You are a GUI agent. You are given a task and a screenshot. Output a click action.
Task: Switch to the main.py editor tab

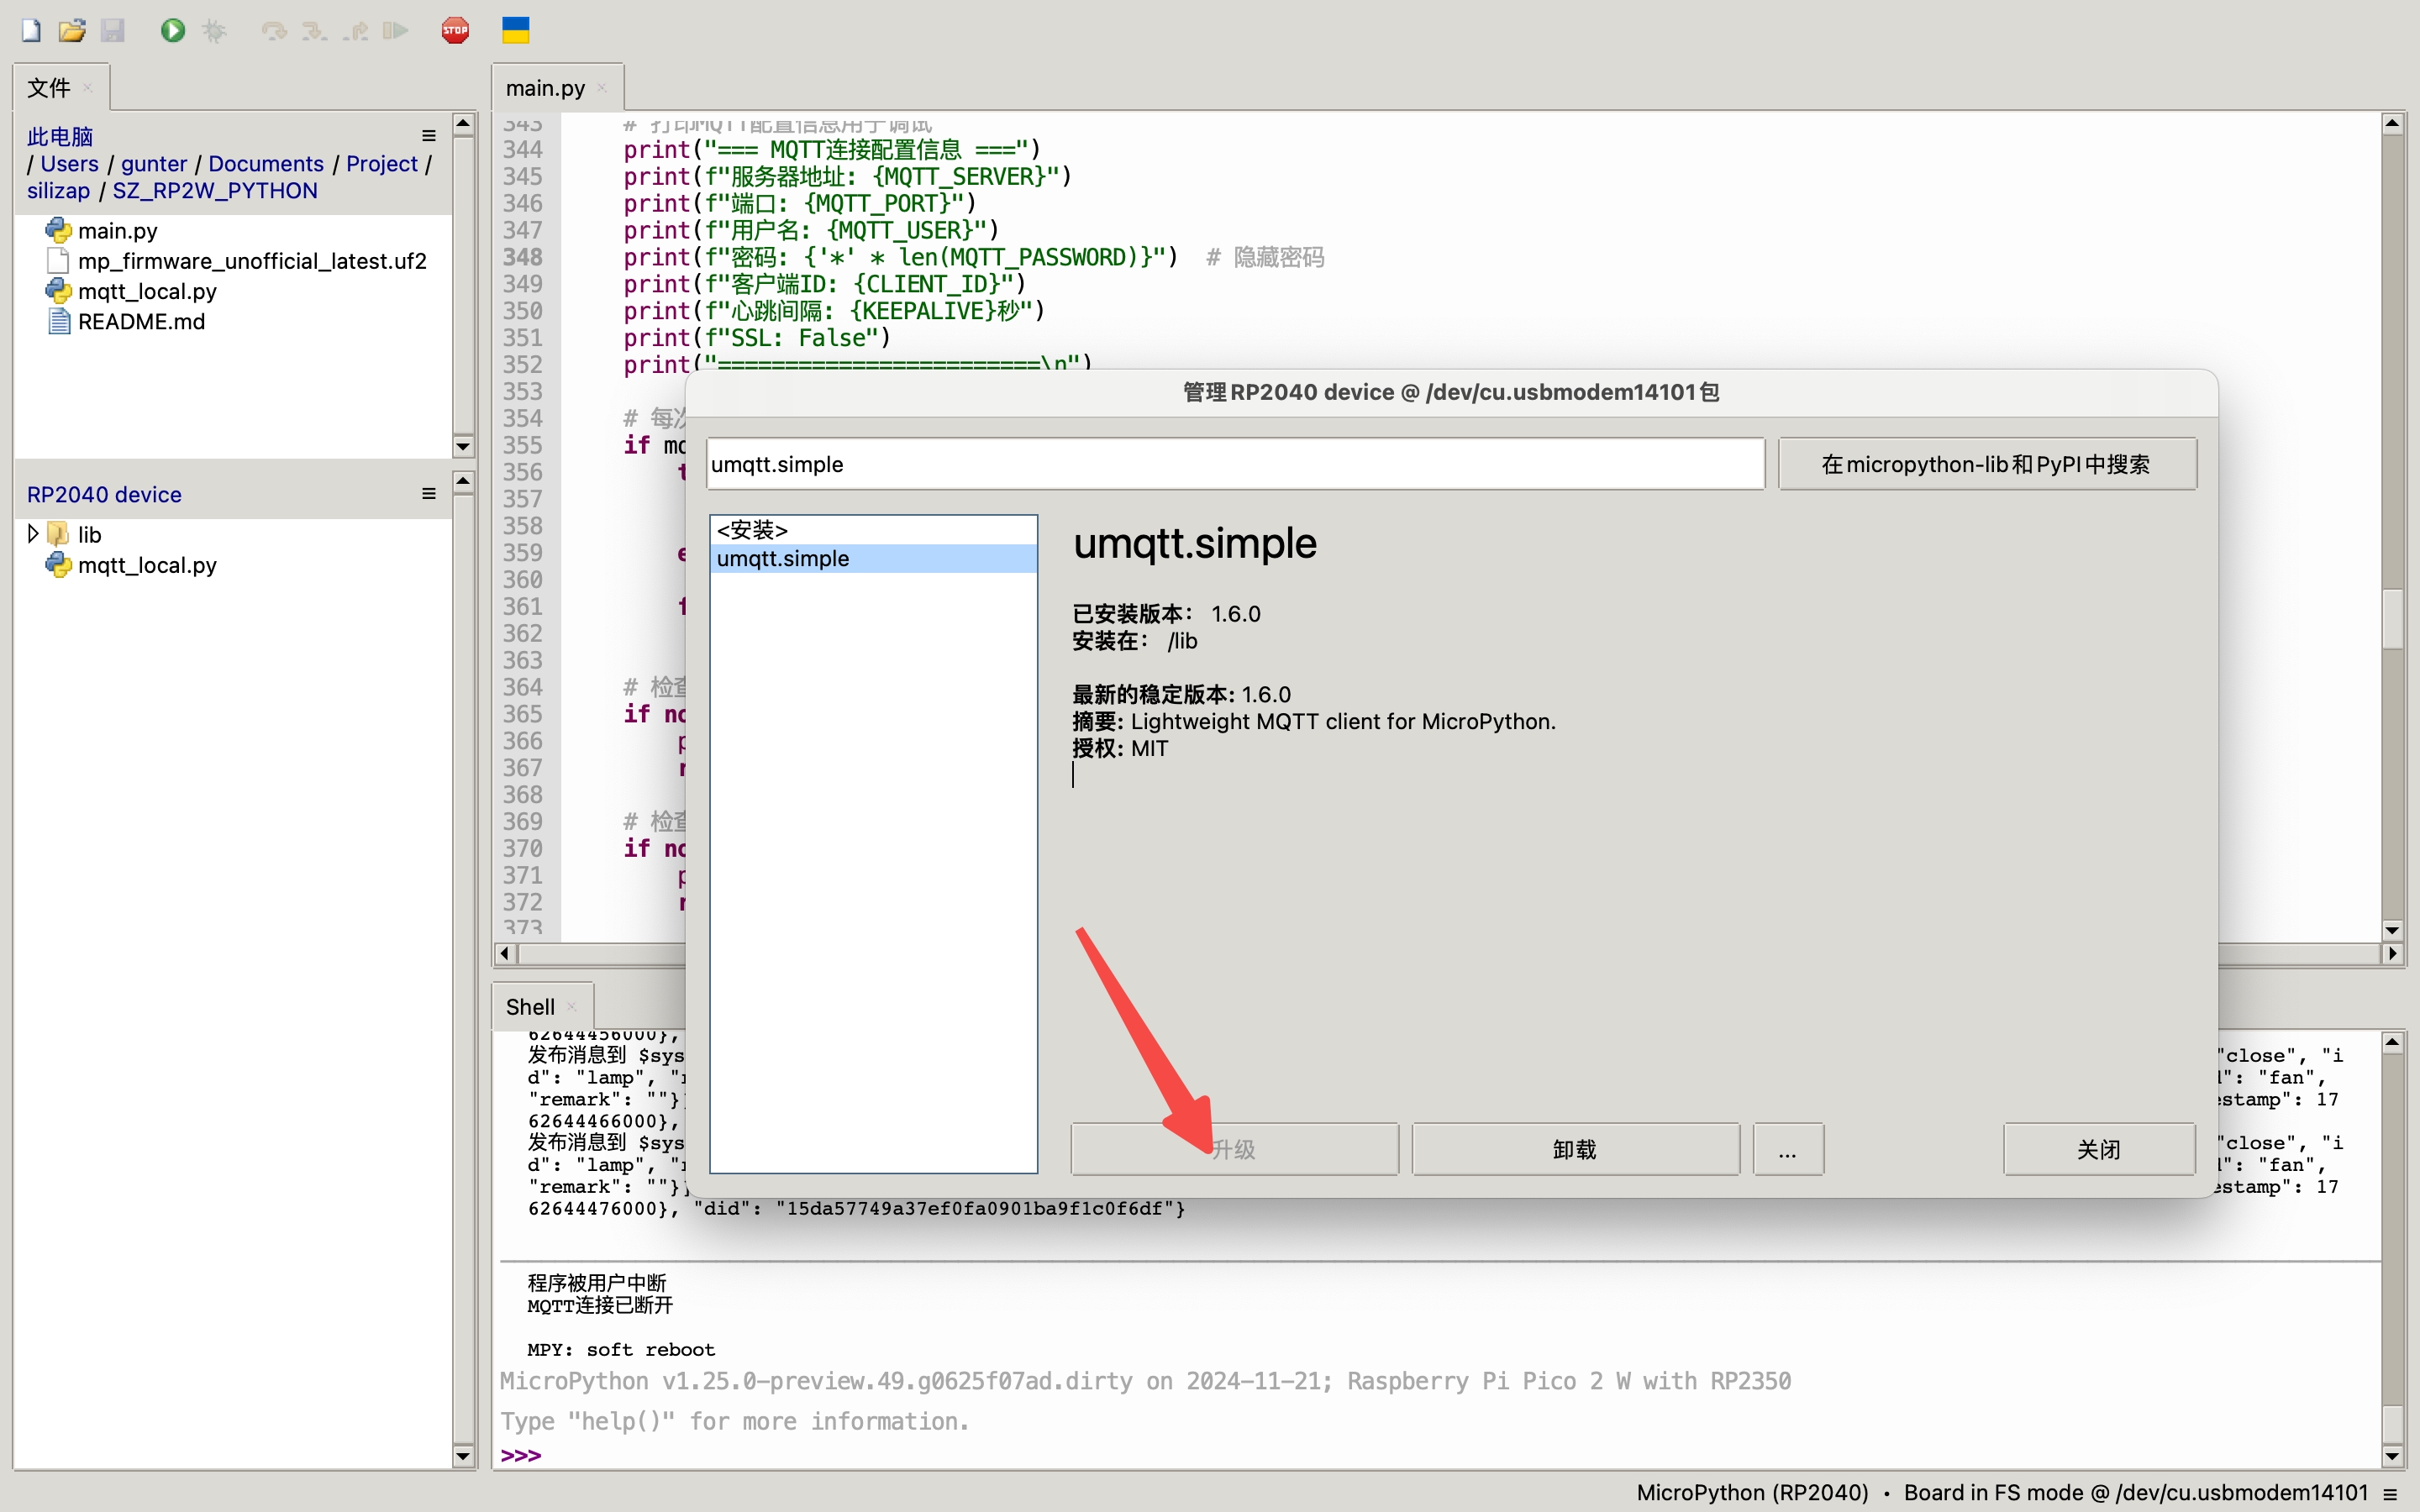click(545, 87)
